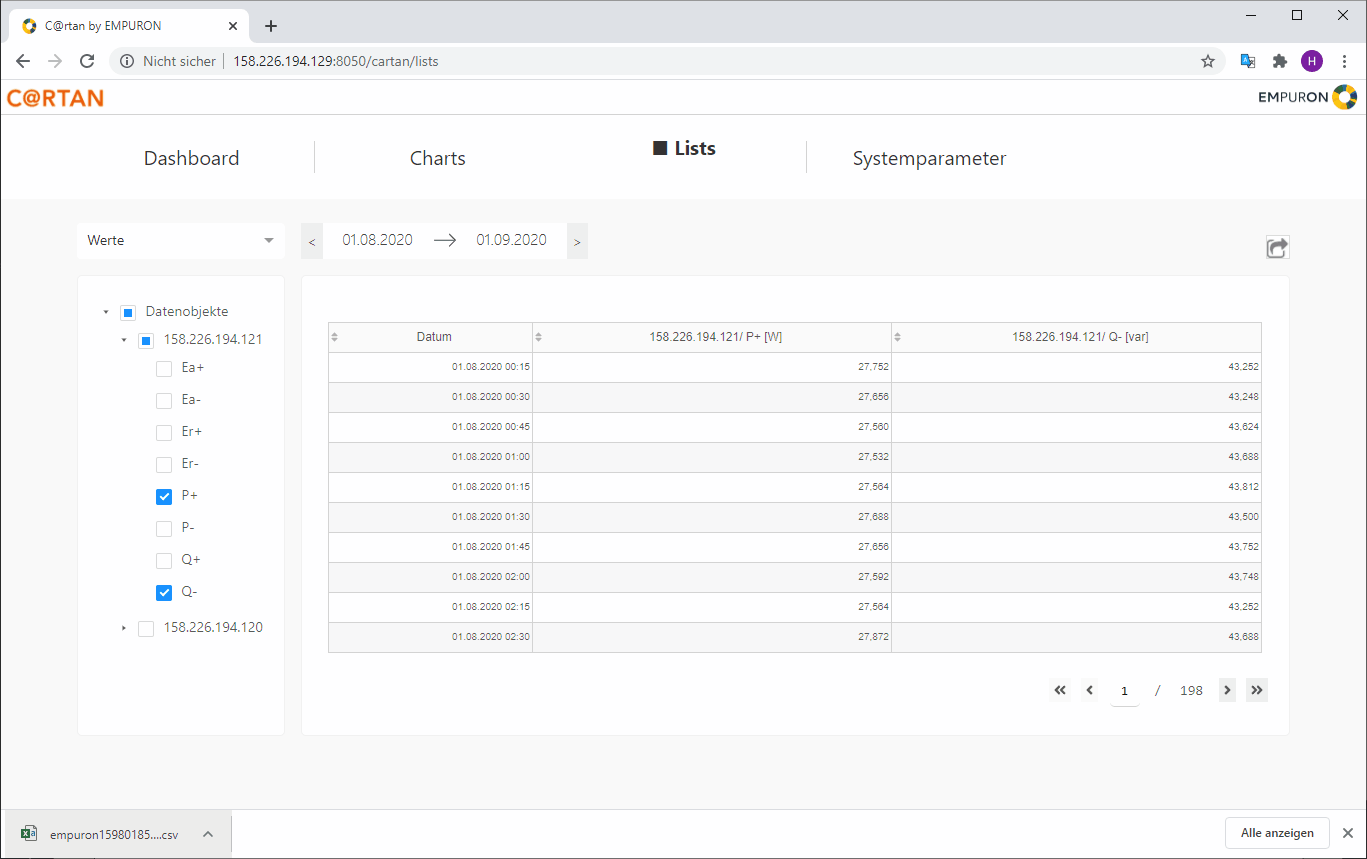Check the Ea- checkbox
The width and height of the screenshot is (1367, 859).
[164, 401]
